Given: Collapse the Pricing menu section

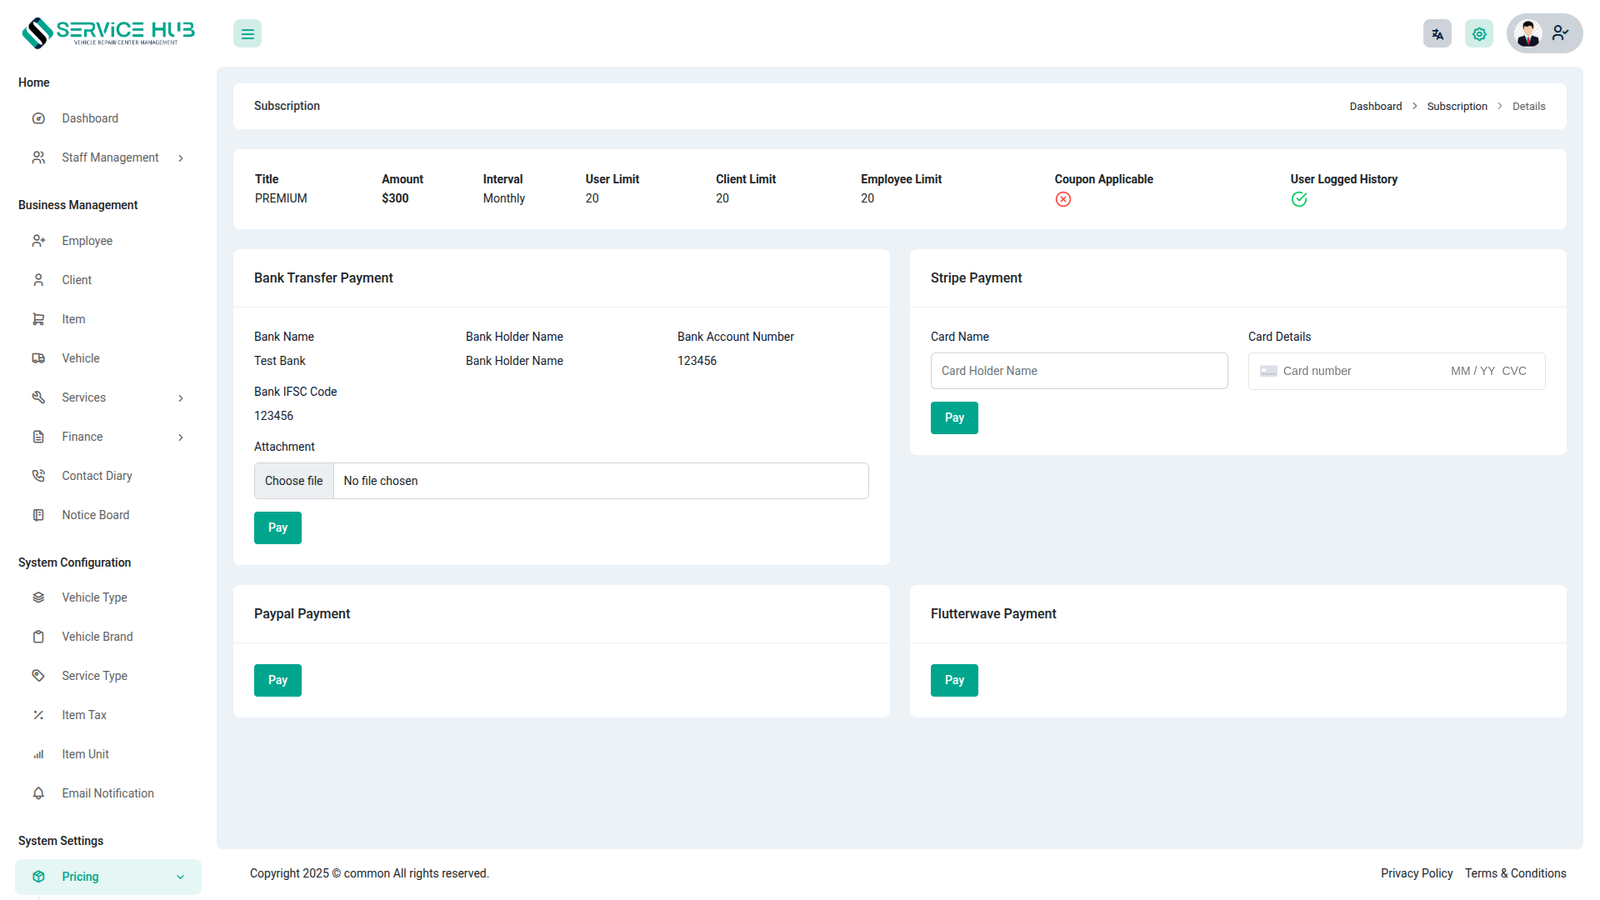Looking at the screenshot, I should tap(180, 877).
